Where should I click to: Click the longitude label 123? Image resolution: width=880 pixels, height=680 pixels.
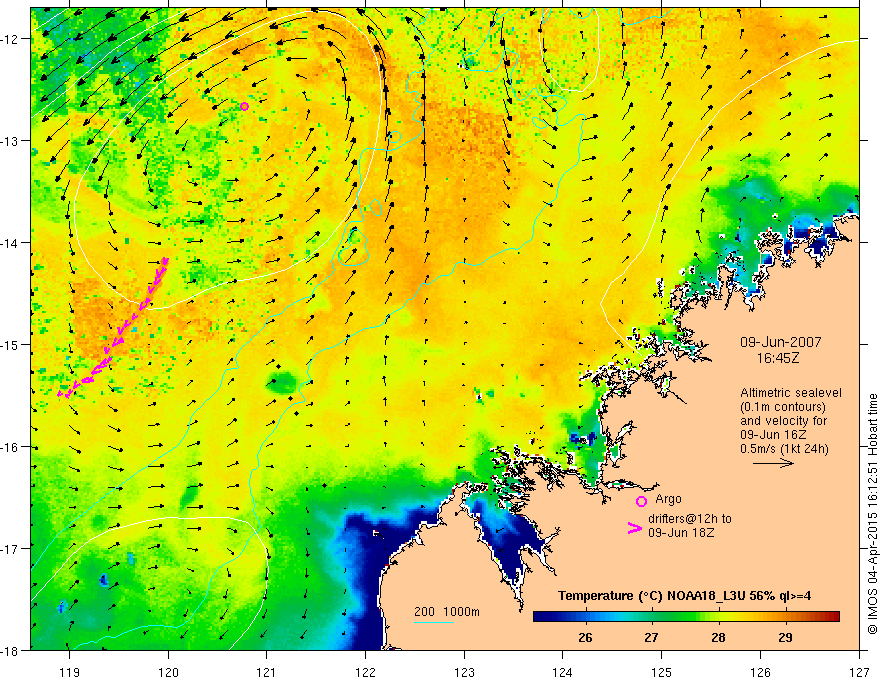(x=464, y=672)
